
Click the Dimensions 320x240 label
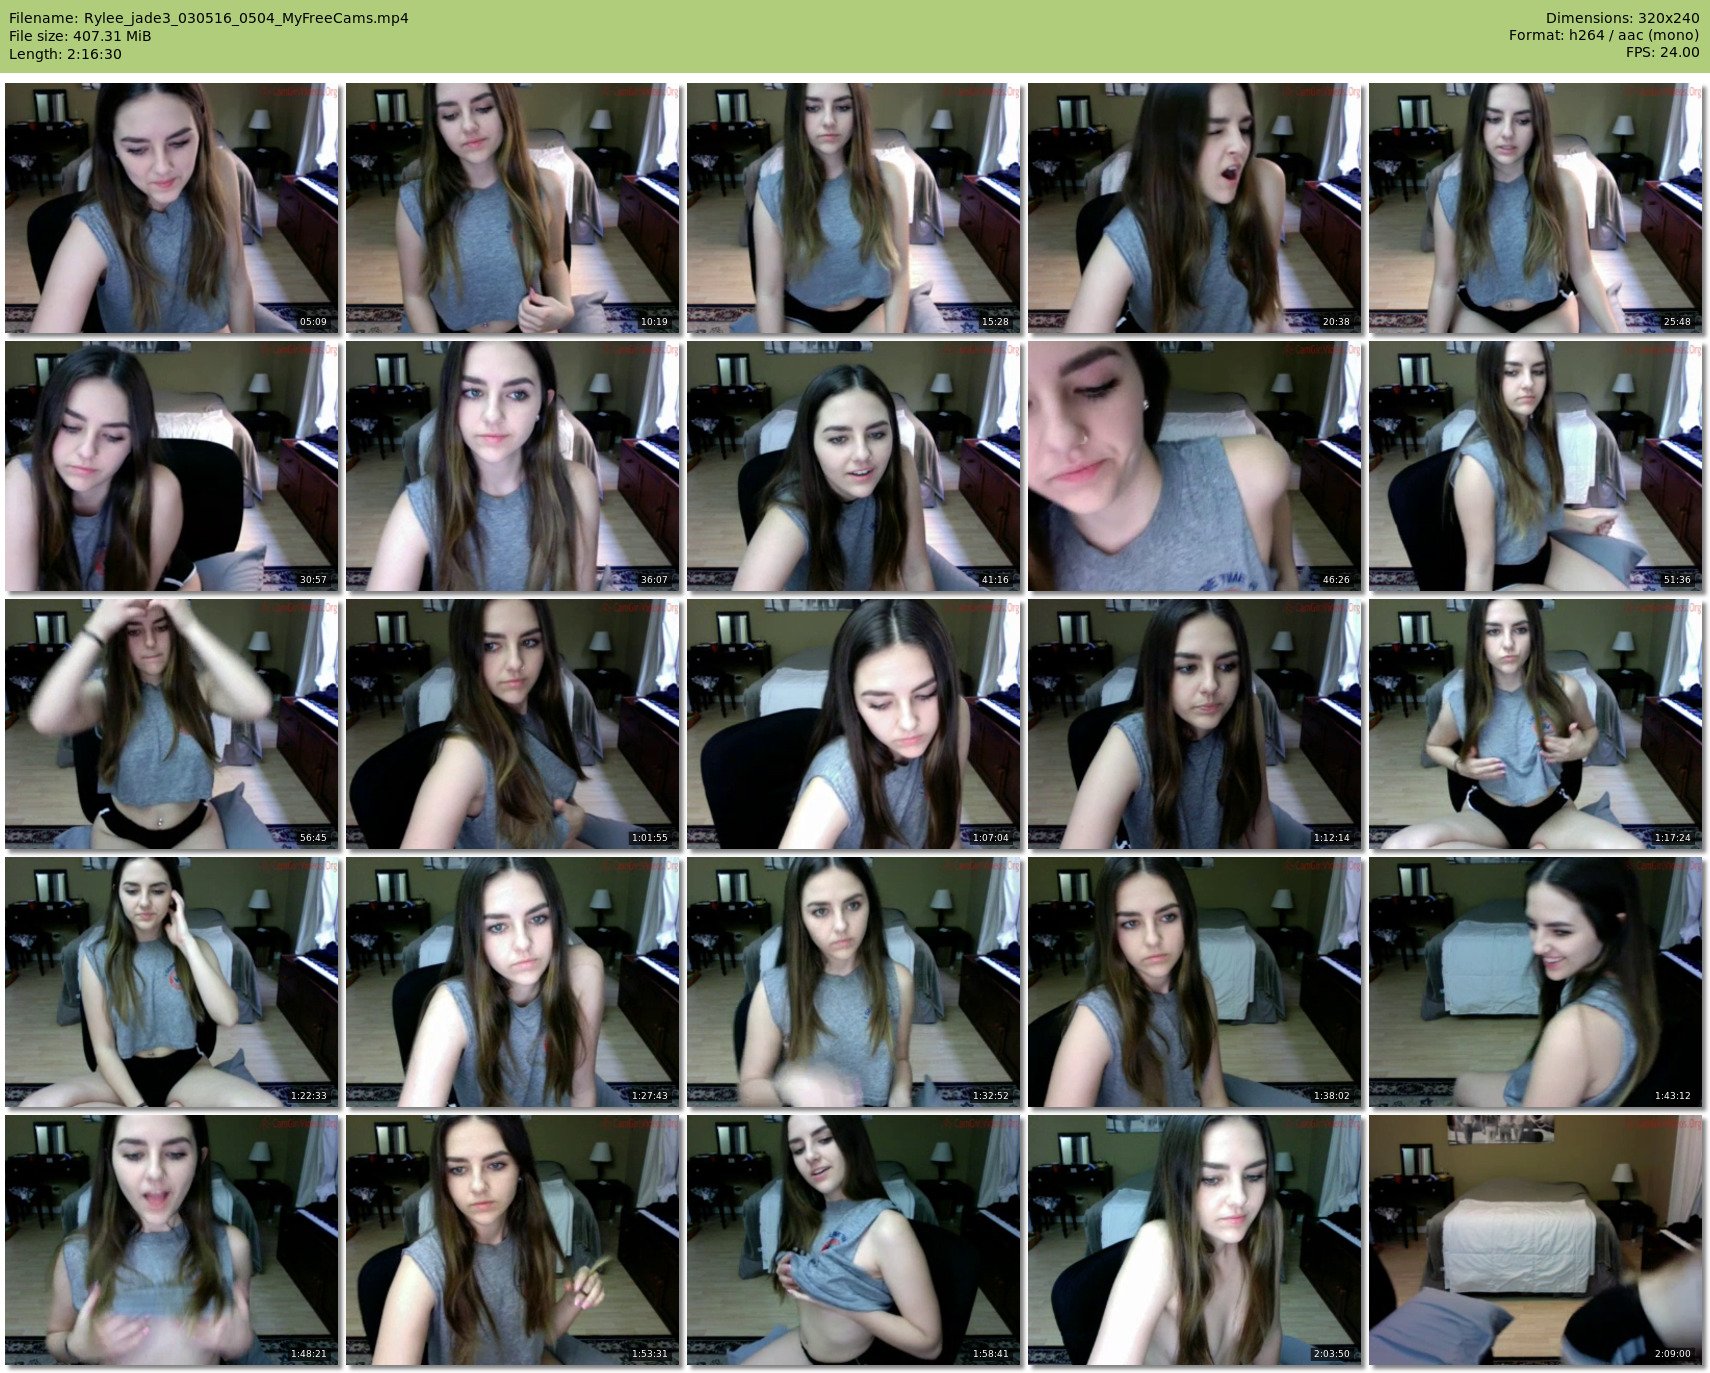click(1622, 18)
